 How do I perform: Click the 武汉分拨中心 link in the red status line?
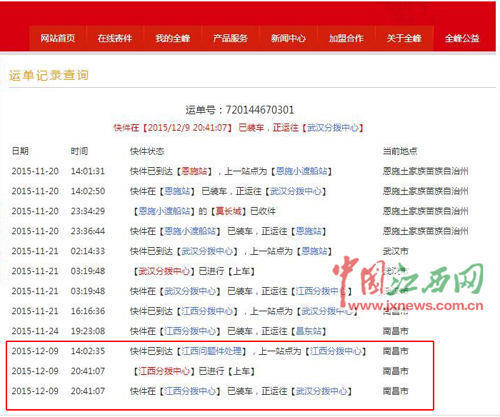point(333,128)
